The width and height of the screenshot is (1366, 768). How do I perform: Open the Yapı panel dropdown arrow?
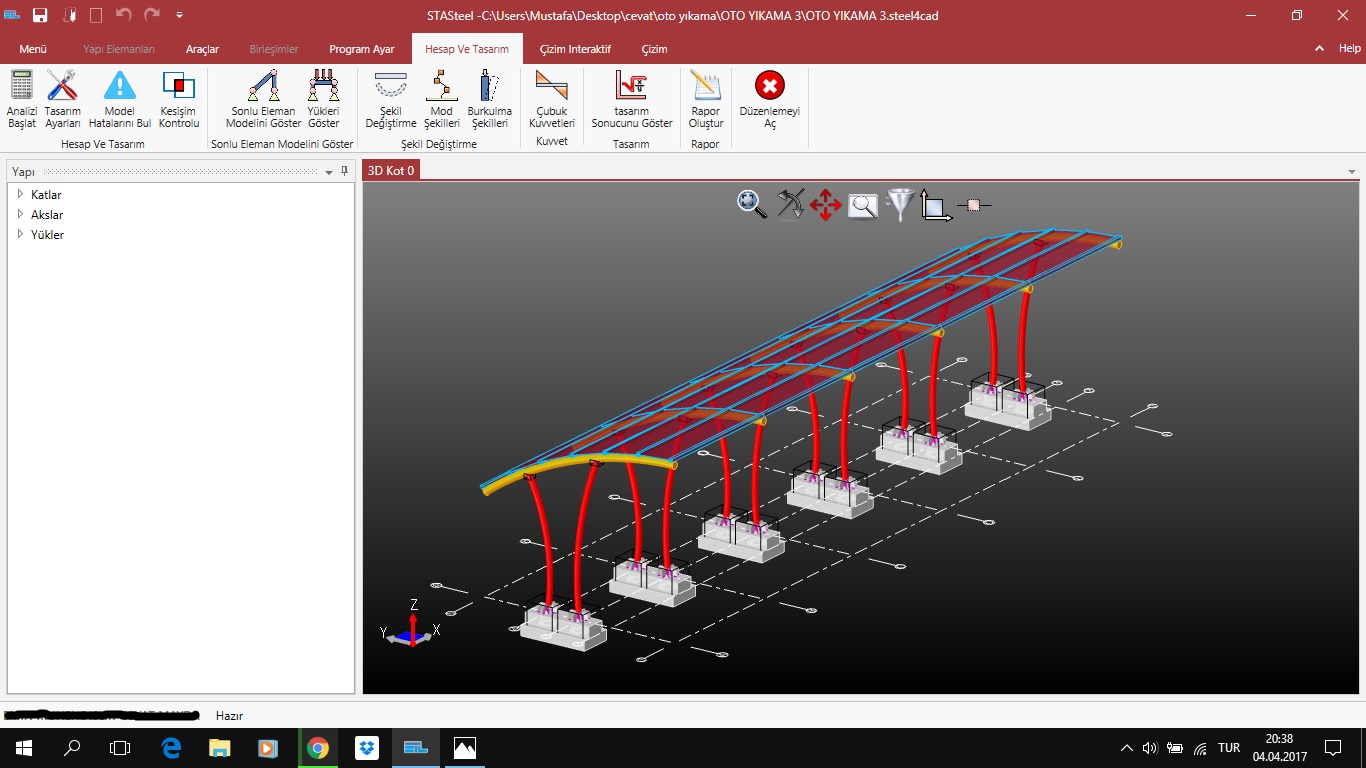pos(329,172)
